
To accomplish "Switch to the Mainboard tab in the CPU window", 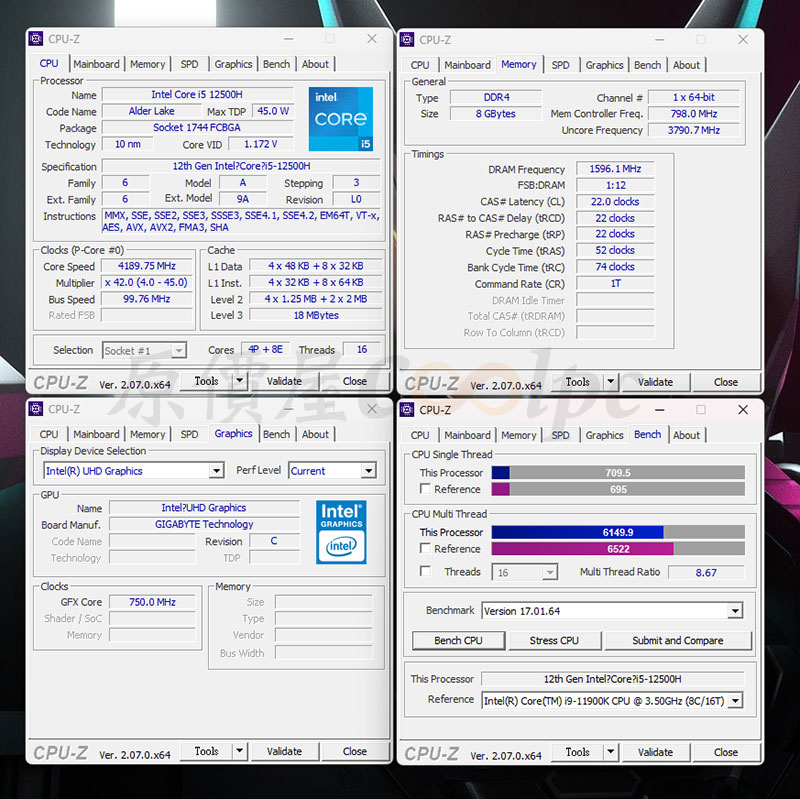I will point(96,64).
